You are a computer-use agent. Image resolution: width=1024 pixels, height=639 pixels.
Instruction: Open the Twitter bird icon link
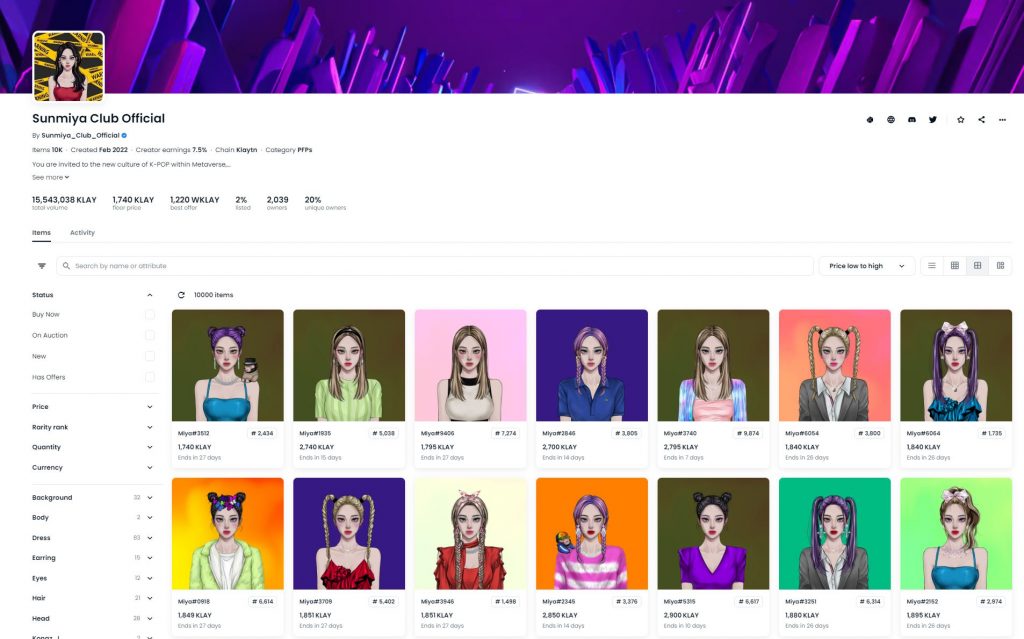pos(933,120)
